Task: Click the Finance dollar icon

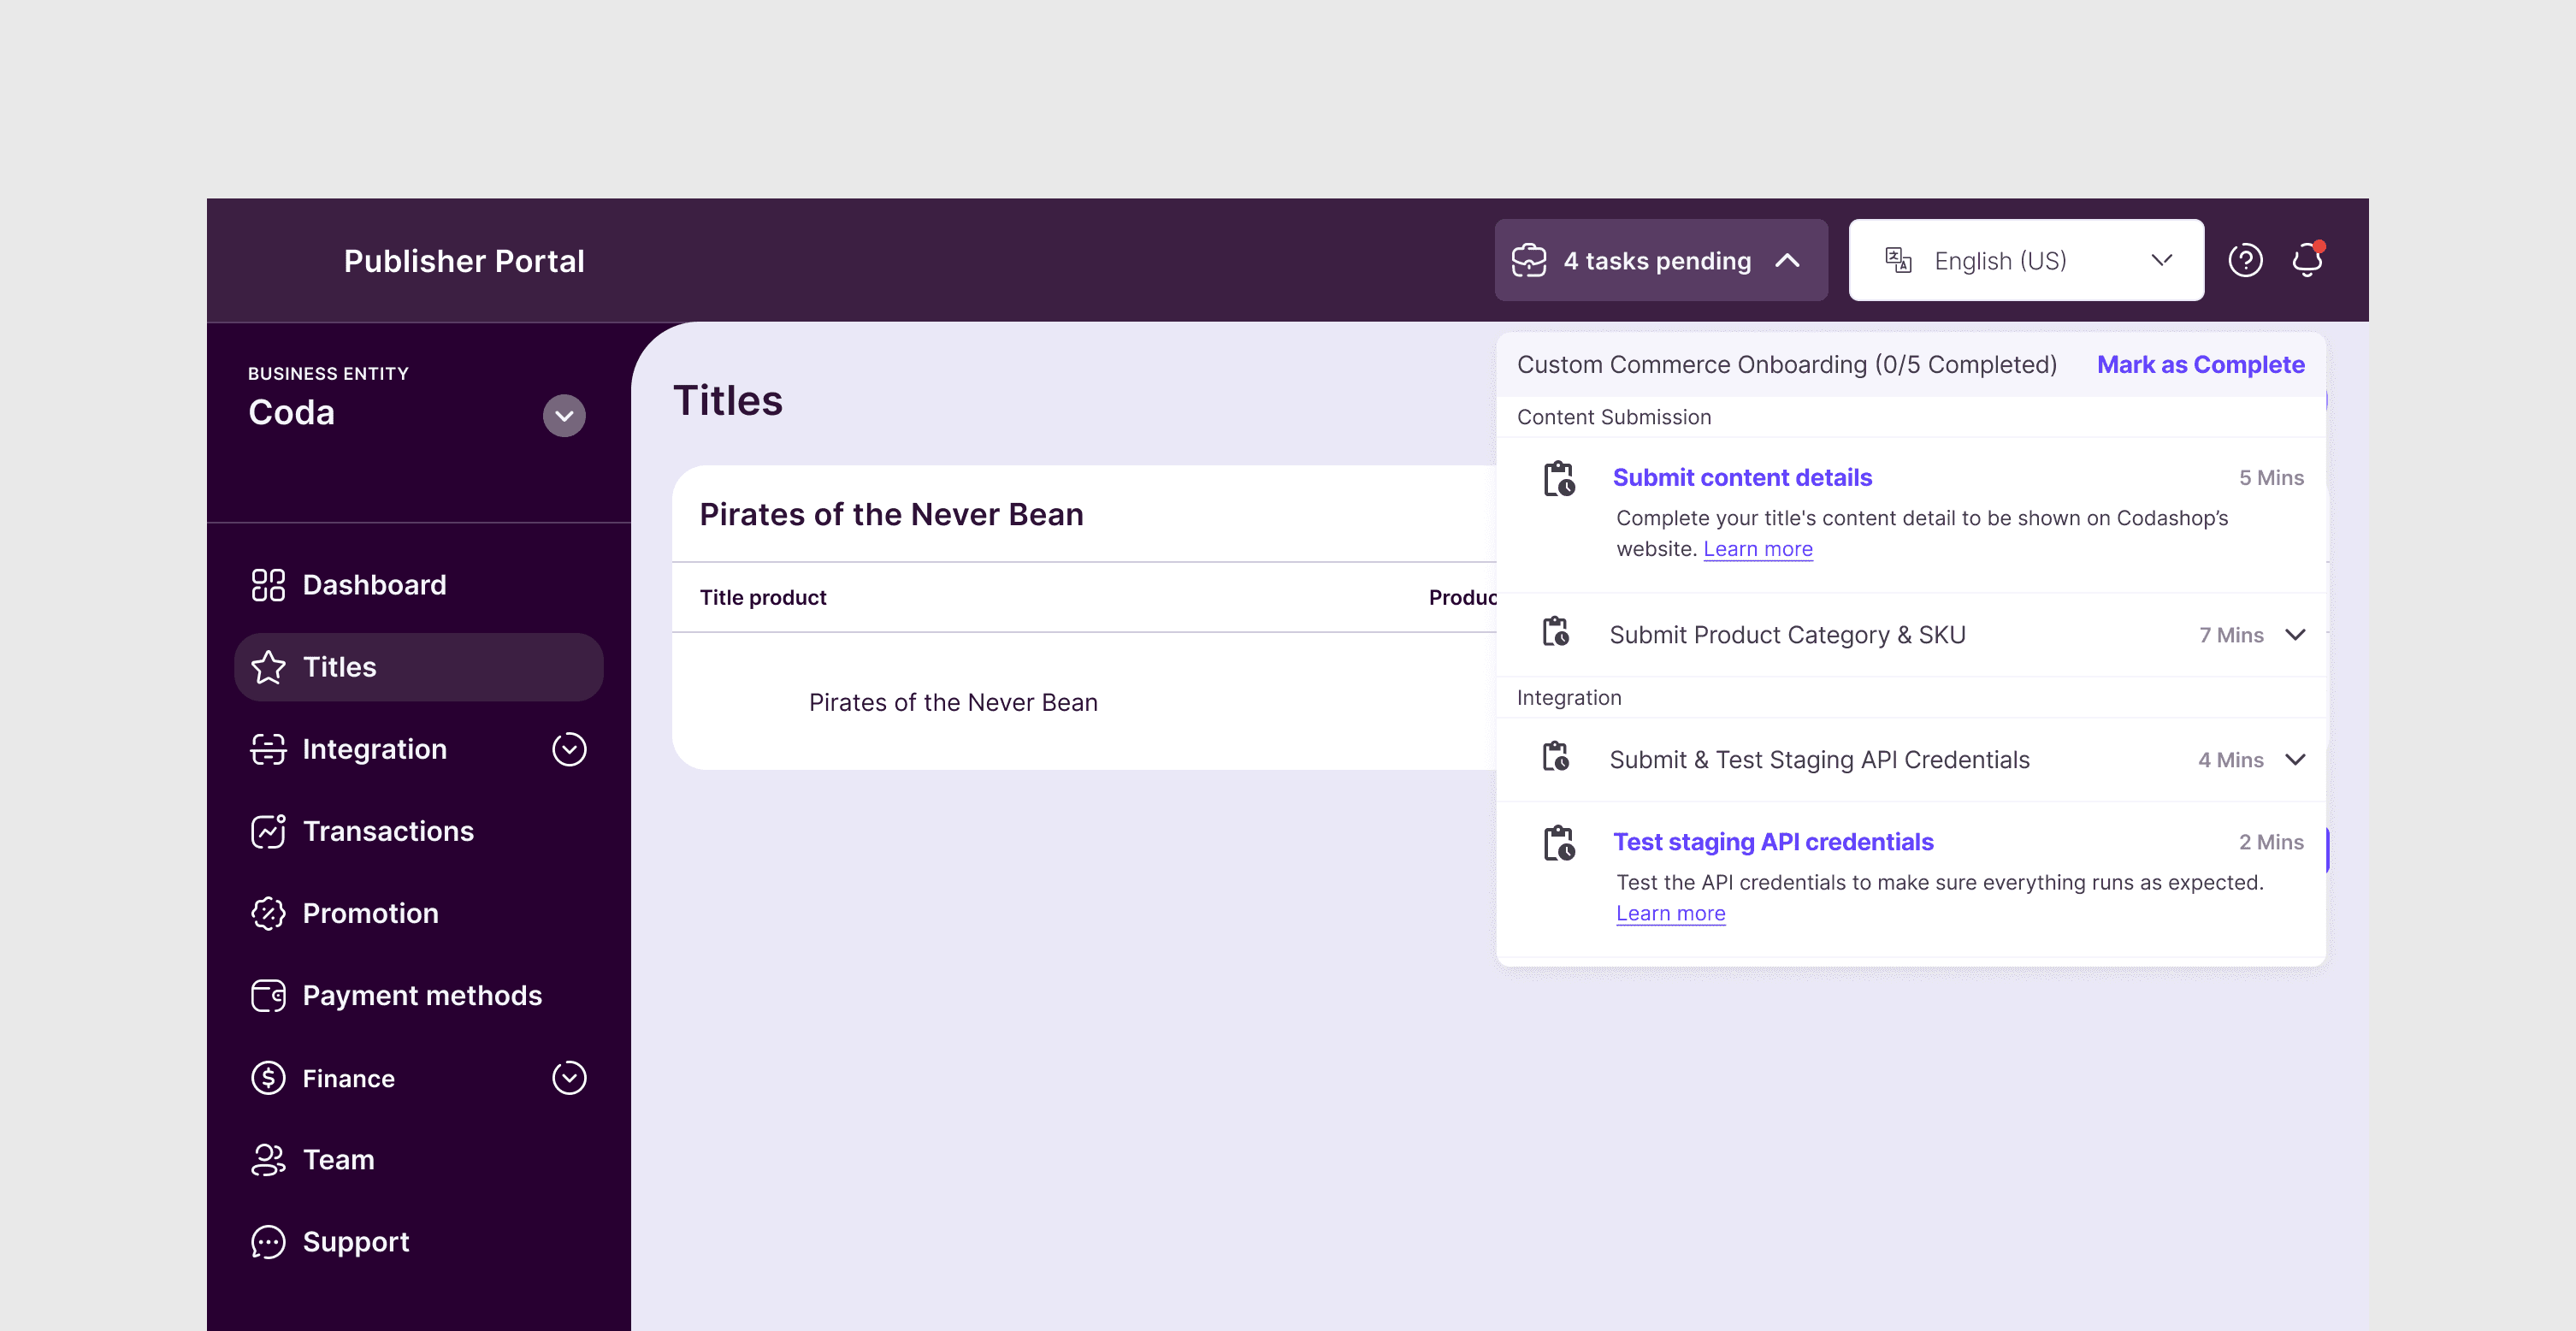Action: click(x=268, y=1078)
